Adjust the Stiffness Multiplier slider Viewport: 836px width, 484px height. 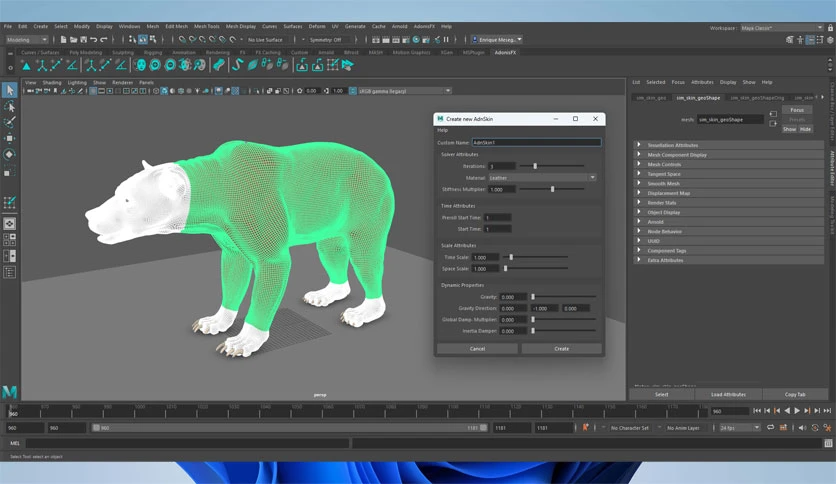click(x=552, y=189)
